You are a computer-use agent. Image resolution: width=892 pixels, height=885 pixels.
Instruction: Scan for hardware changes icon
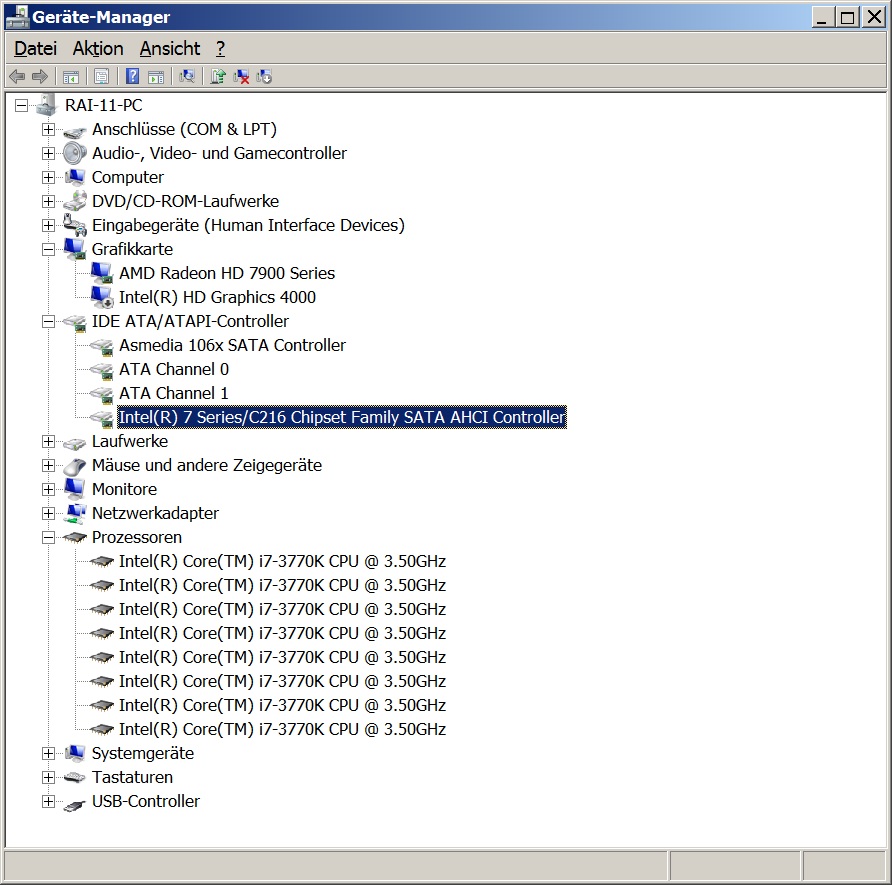(x=187, y=76)
